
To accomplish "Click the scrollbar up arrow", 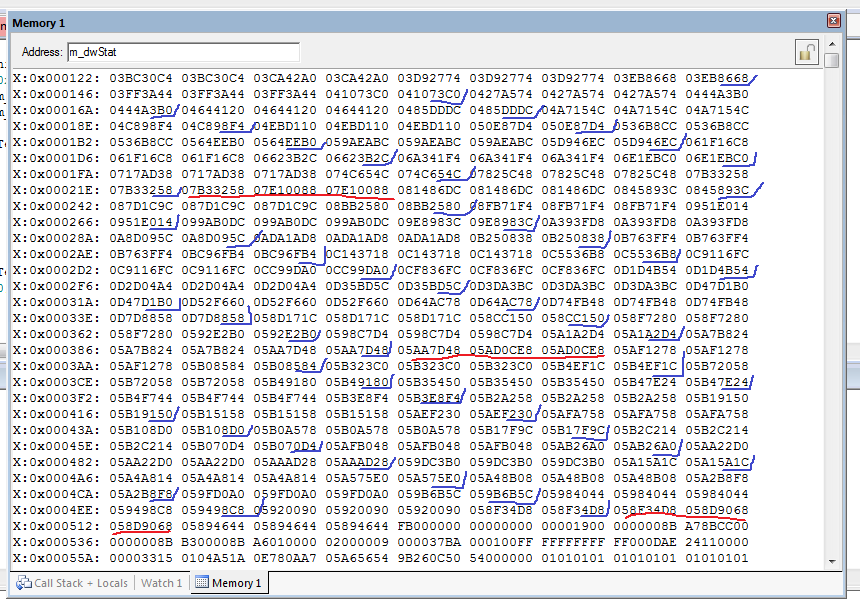I will [833, 44].
